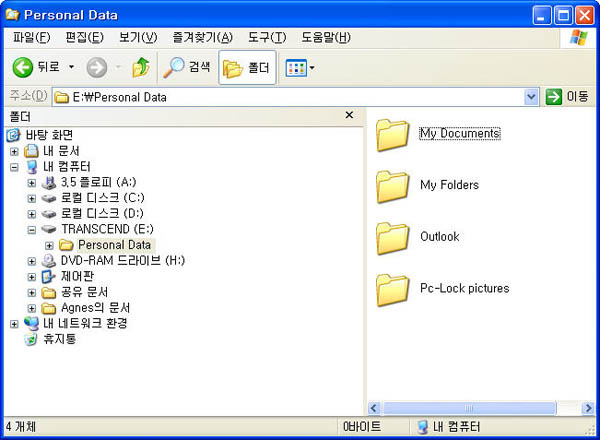
Task: Open the 도움말(H) menu
Action: (x=326, y=37)
